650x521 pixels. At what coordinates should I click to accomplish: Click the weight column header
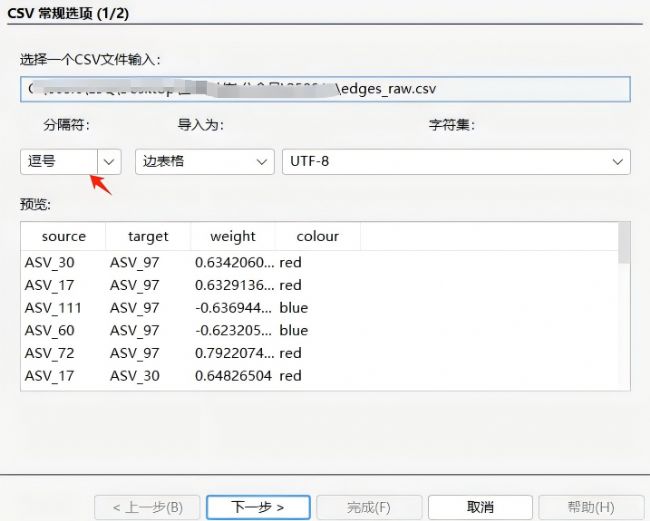(x=233, y=237)
